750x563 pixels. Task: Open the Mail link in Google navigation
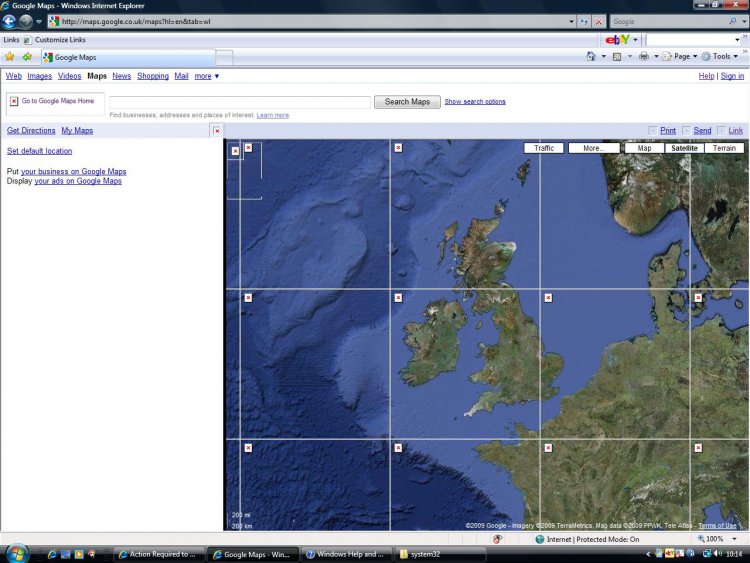181,76
